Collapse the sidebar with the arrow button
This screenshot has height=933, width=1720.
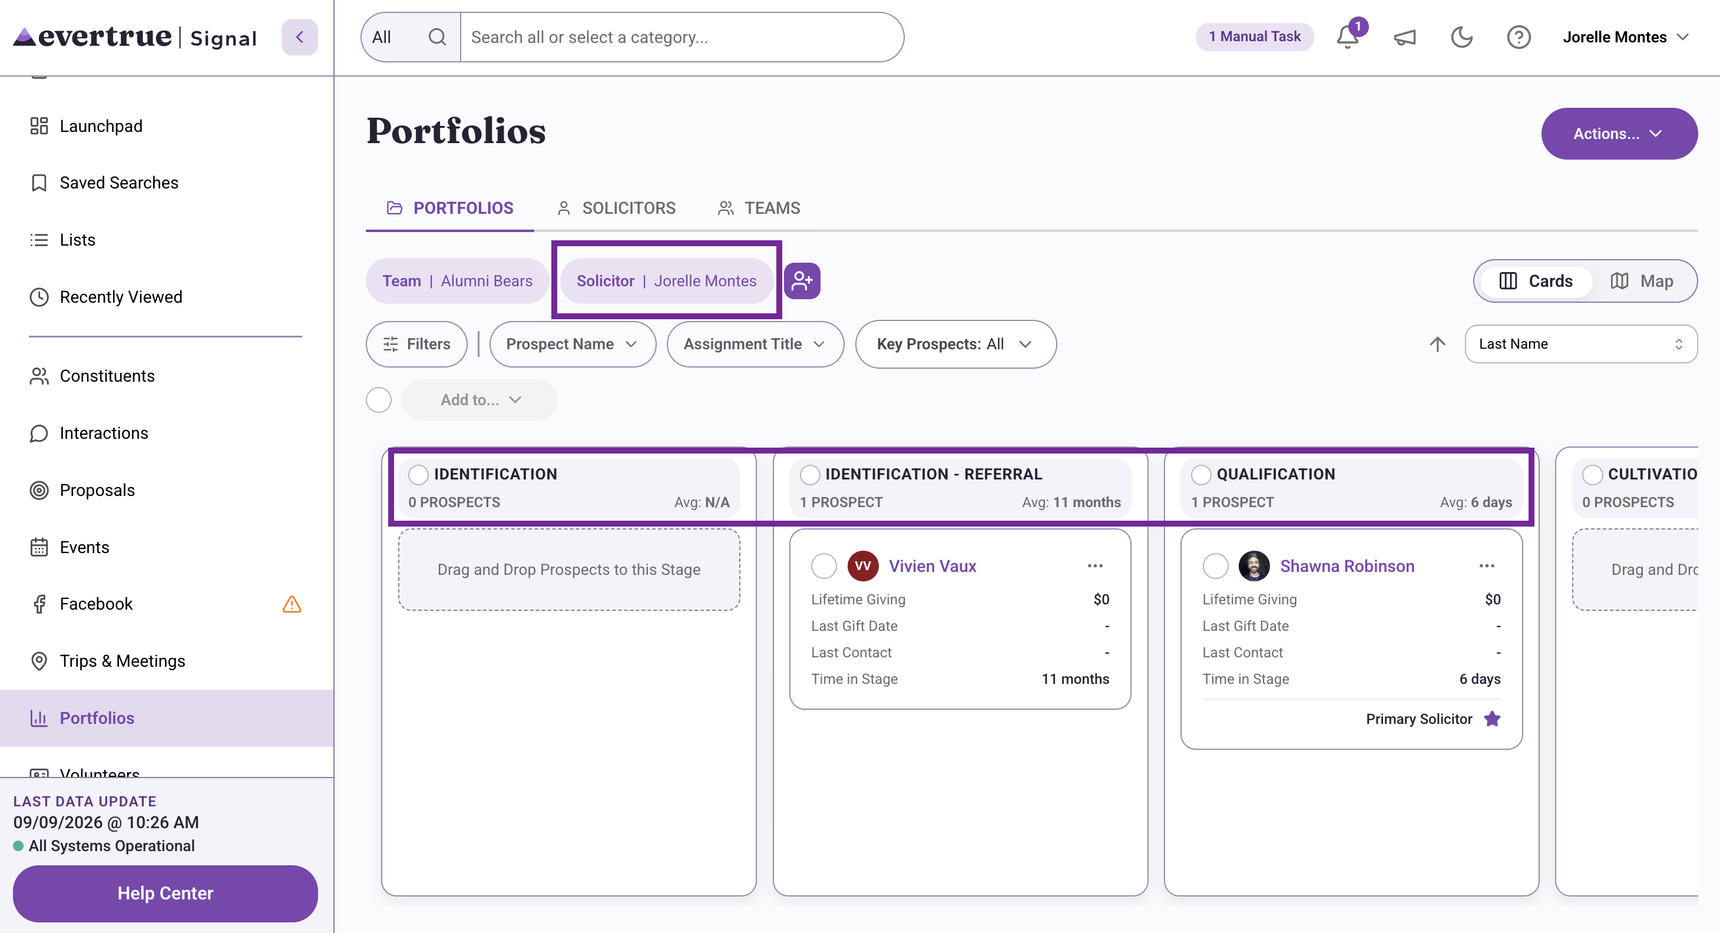coord(299,37)
